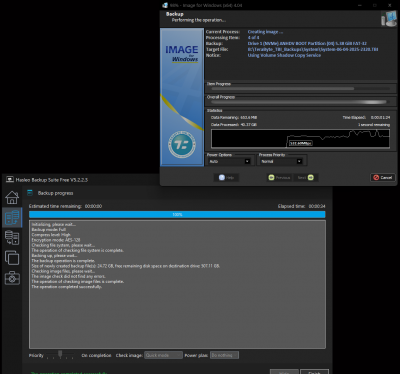Click the Time Elapsed value in Statistics
Viewport: 400px width, 374px height.
(380, 117)
